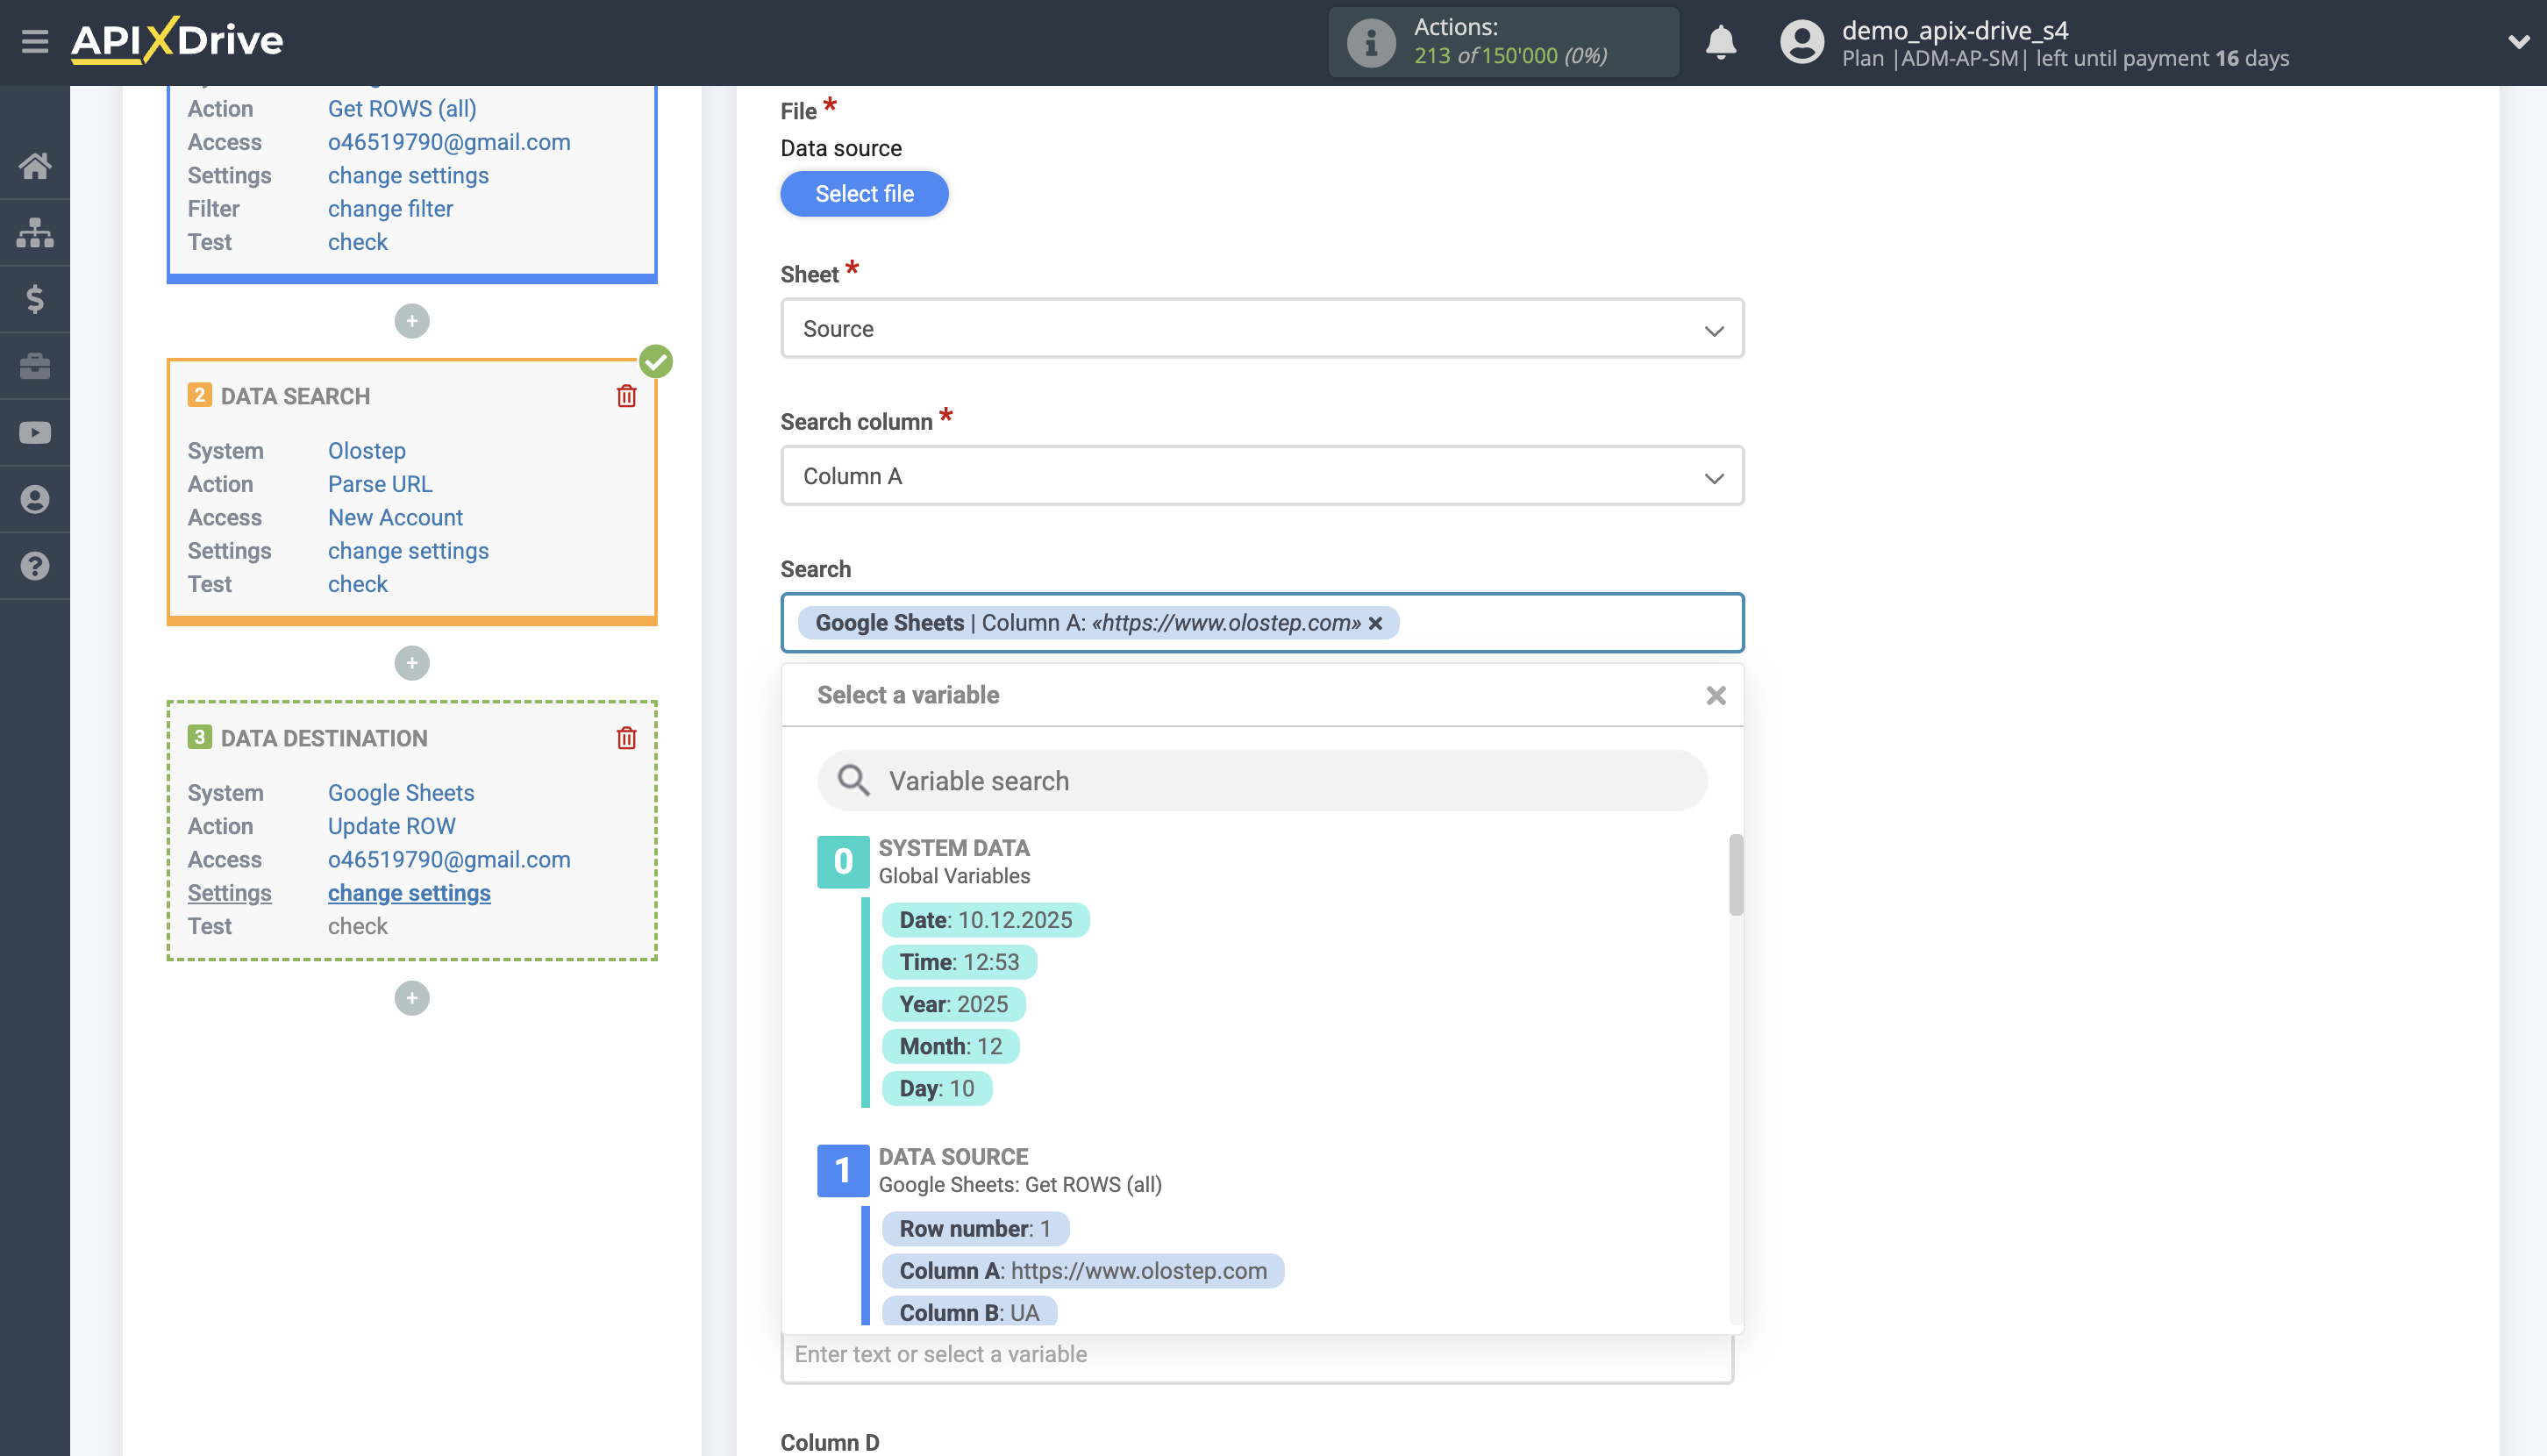The height and width of the screenshot is (1456, 2547).
Task: Click the plus icon below Data Destination
Action: point(411,997)
